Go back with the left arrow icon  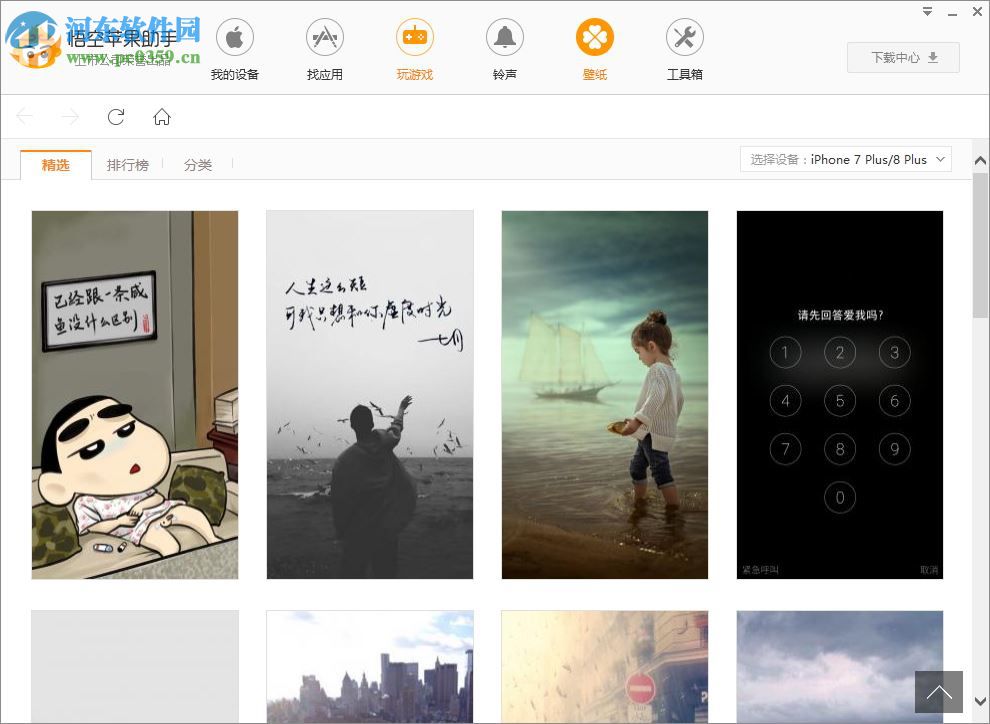[25, 116]
